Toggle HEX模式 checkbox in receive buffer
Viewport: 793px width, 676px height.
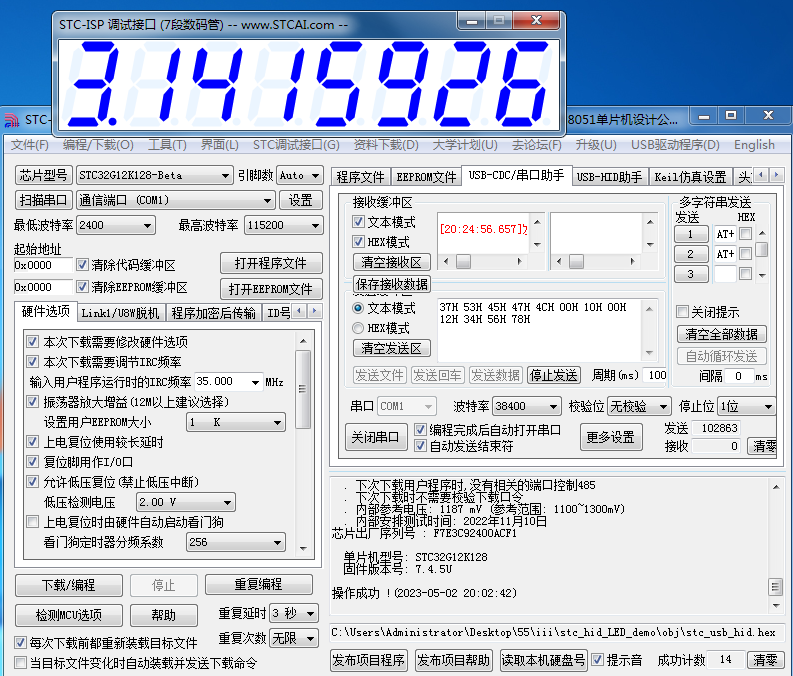pos(358,242)
